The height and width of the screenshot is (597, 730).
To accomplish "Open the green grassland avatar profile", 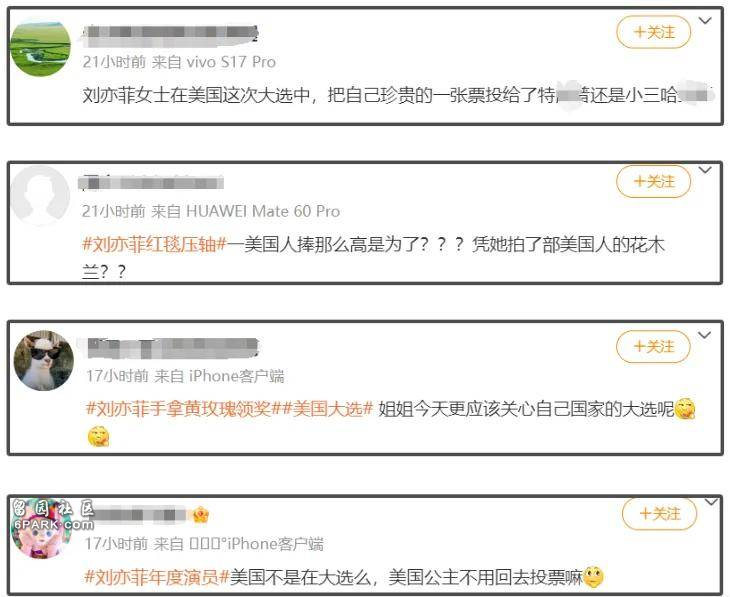I will click(x=41, y=47).
